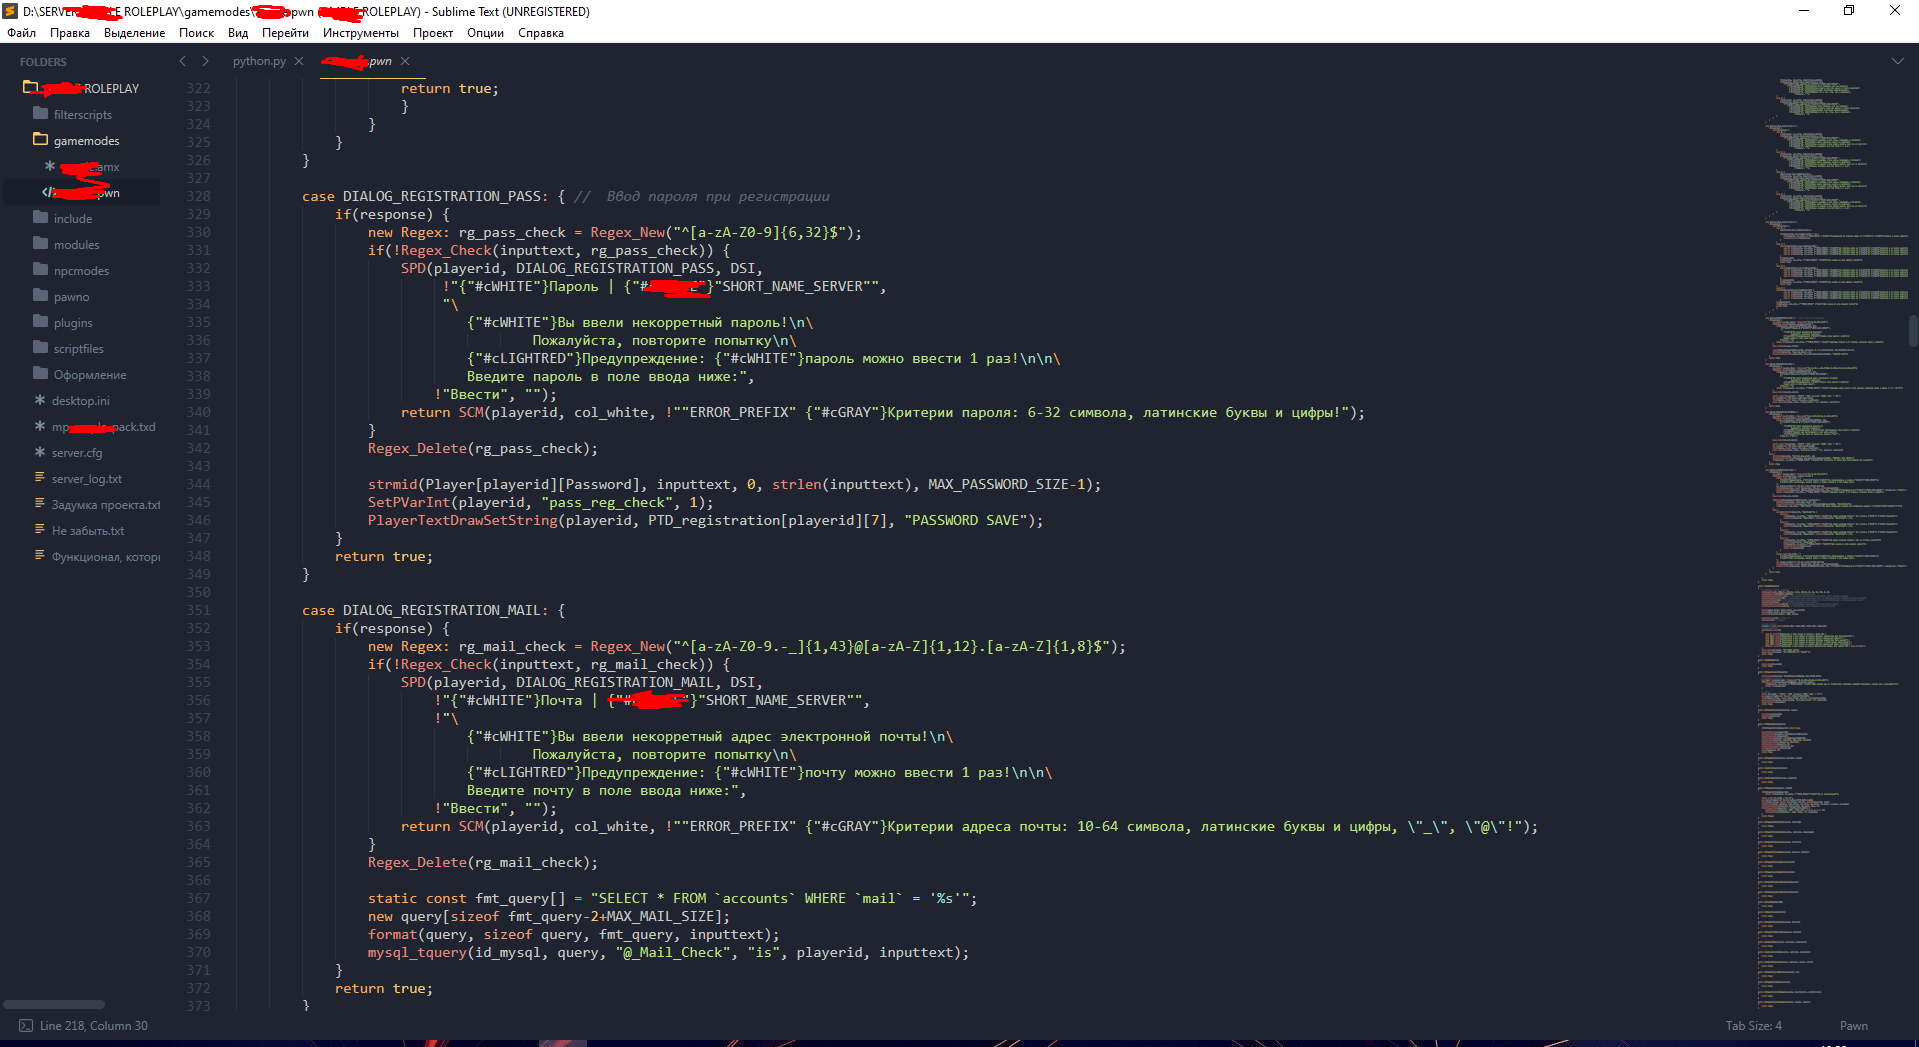Open the Проект menu
The image size is (1919, 1047).
(x=432, y=33)
